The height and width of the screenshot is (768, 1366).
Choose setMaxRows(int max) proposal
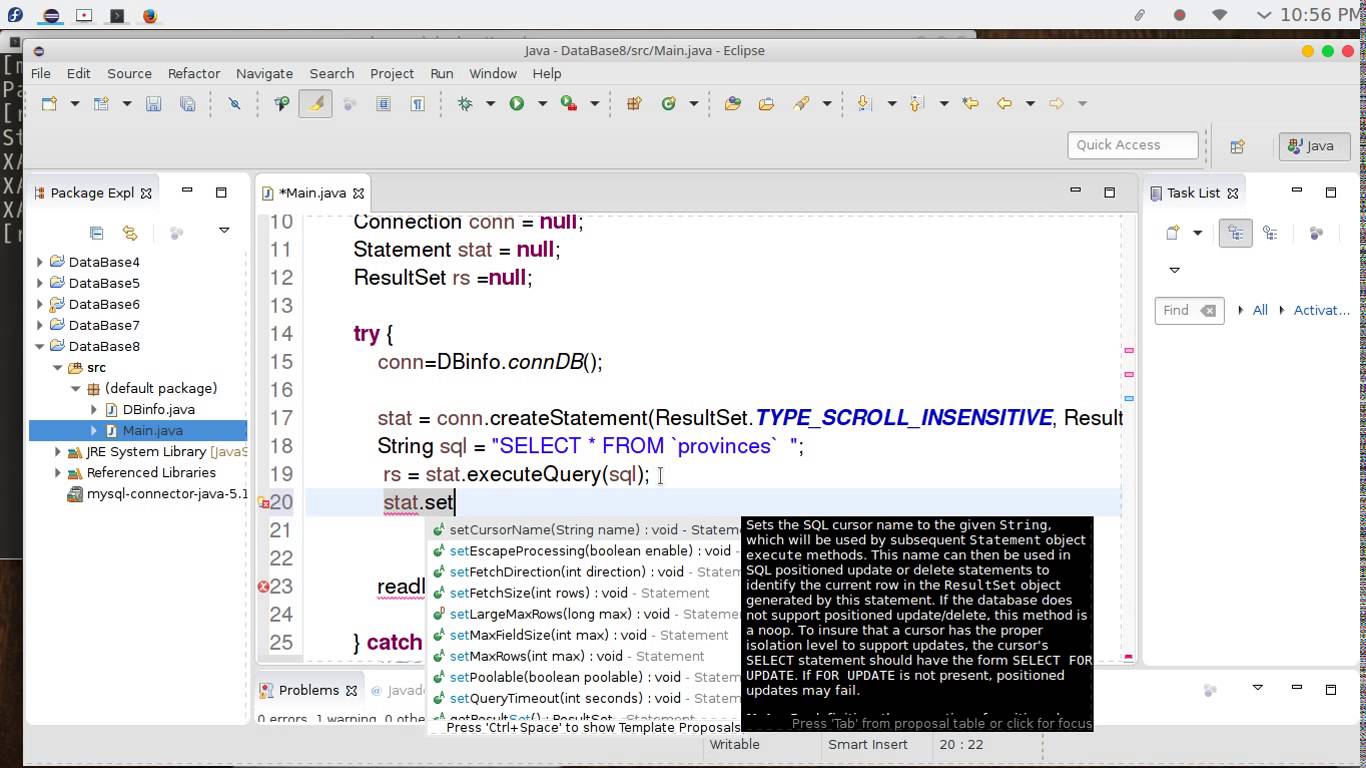click(x=587, y=656)
